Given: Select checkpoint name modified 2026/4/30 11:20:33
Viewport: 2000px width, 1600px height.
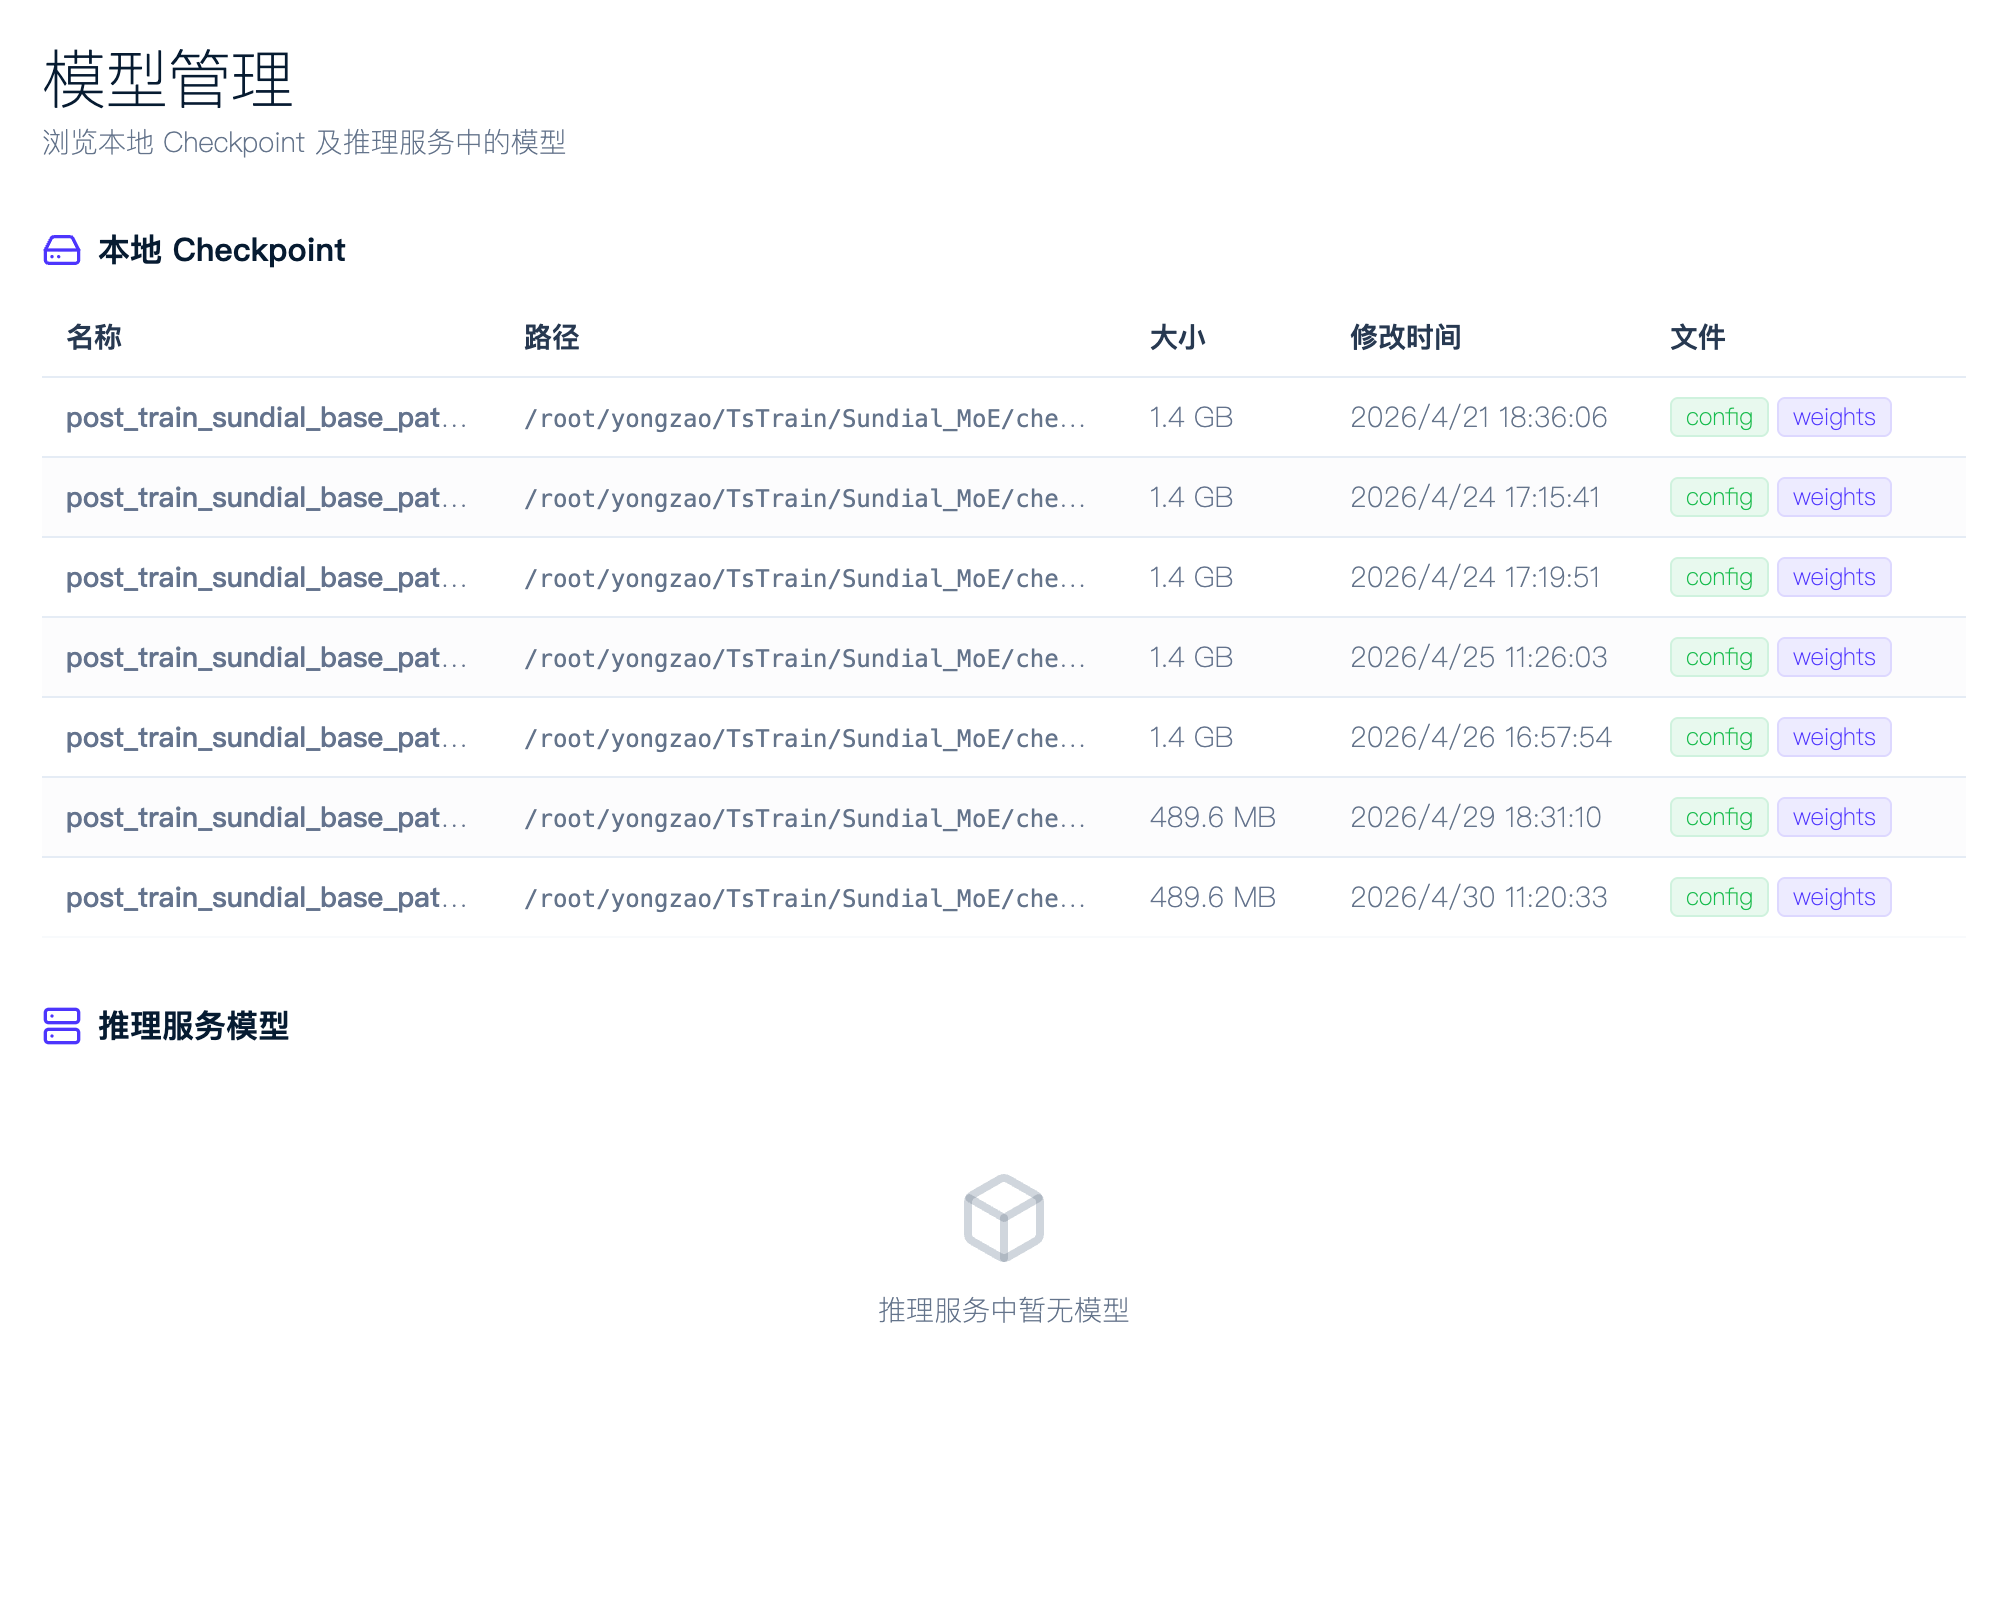Looking at the screenshot, I should [x=267, y=897].
